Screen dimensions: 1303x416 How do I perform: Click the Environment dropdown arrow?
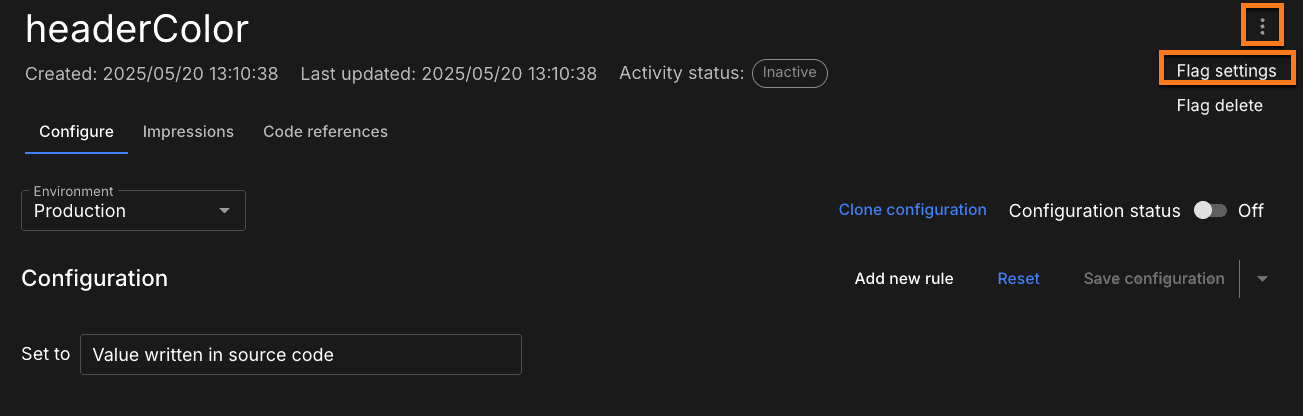point(225,211)
